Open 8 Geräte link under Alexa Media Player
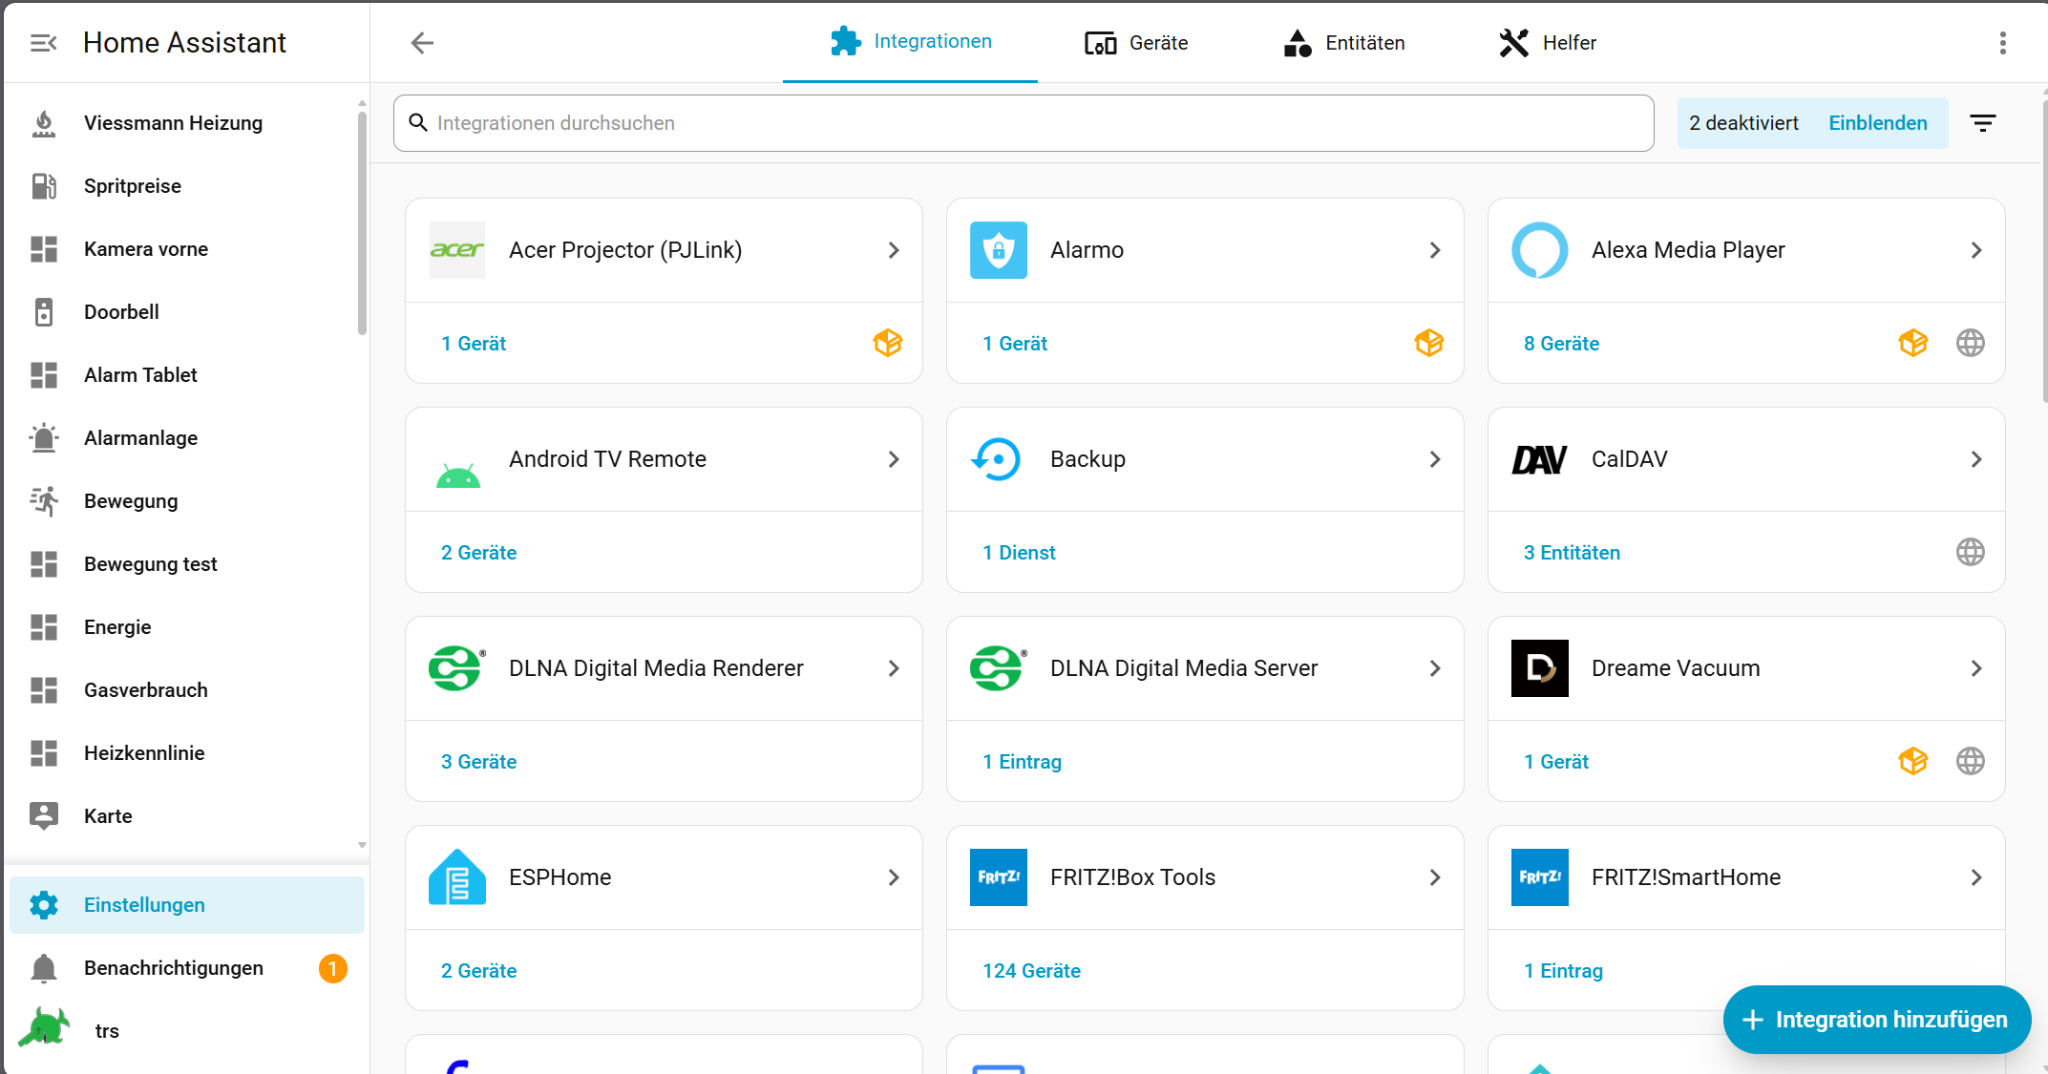2048x1074 pixels. pyautogui.click(x=1560, y=343)
